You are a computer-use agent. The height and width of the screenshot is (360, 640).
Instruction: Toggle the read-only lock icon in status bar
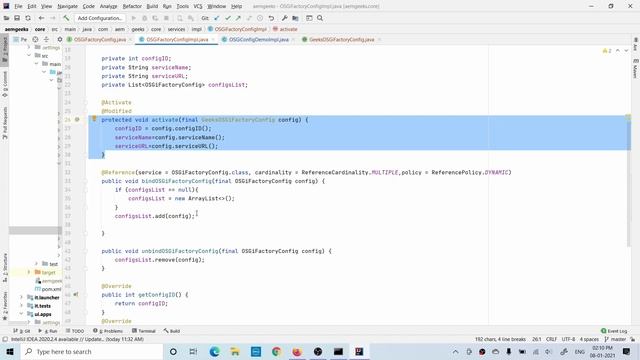633,339
